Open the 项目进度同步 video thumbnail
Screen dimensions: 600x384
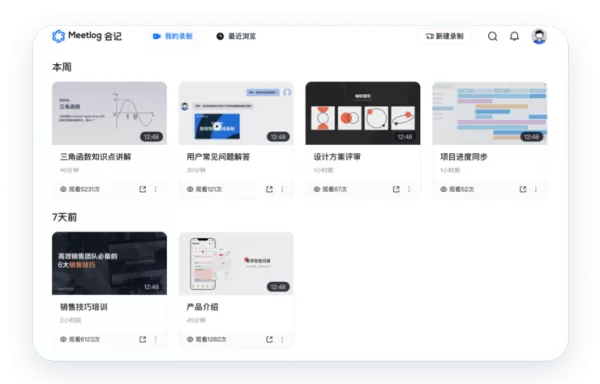(x=489, y=113)
